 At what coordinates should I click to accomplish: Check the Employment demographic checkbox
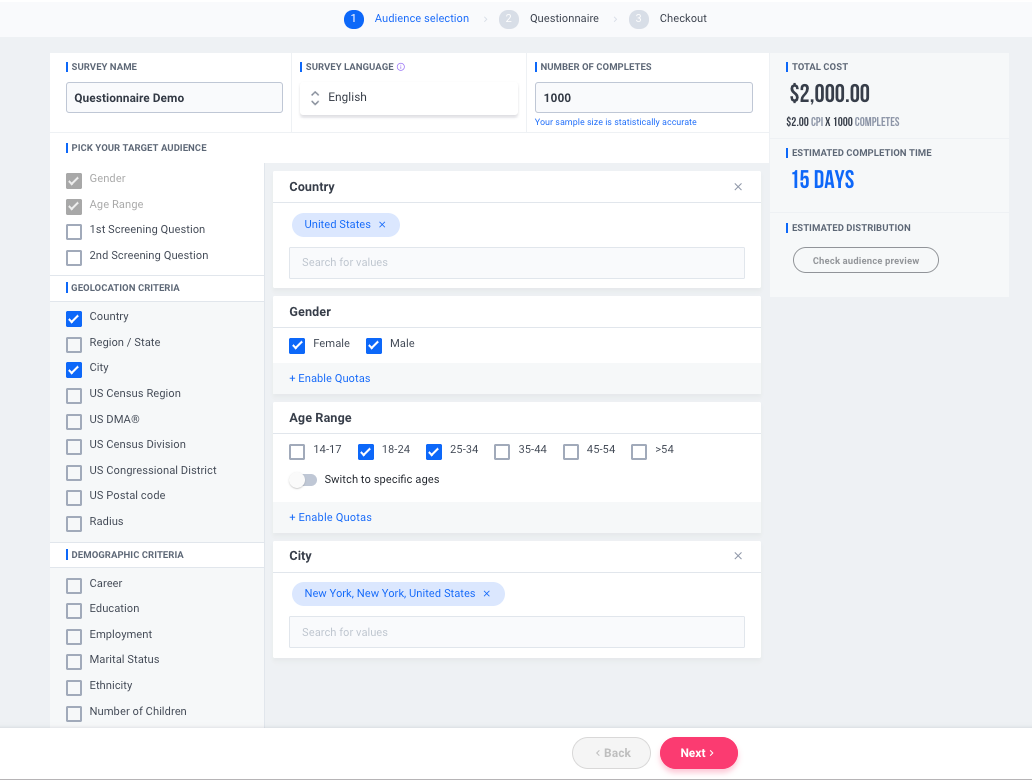[x=74, y=637]
